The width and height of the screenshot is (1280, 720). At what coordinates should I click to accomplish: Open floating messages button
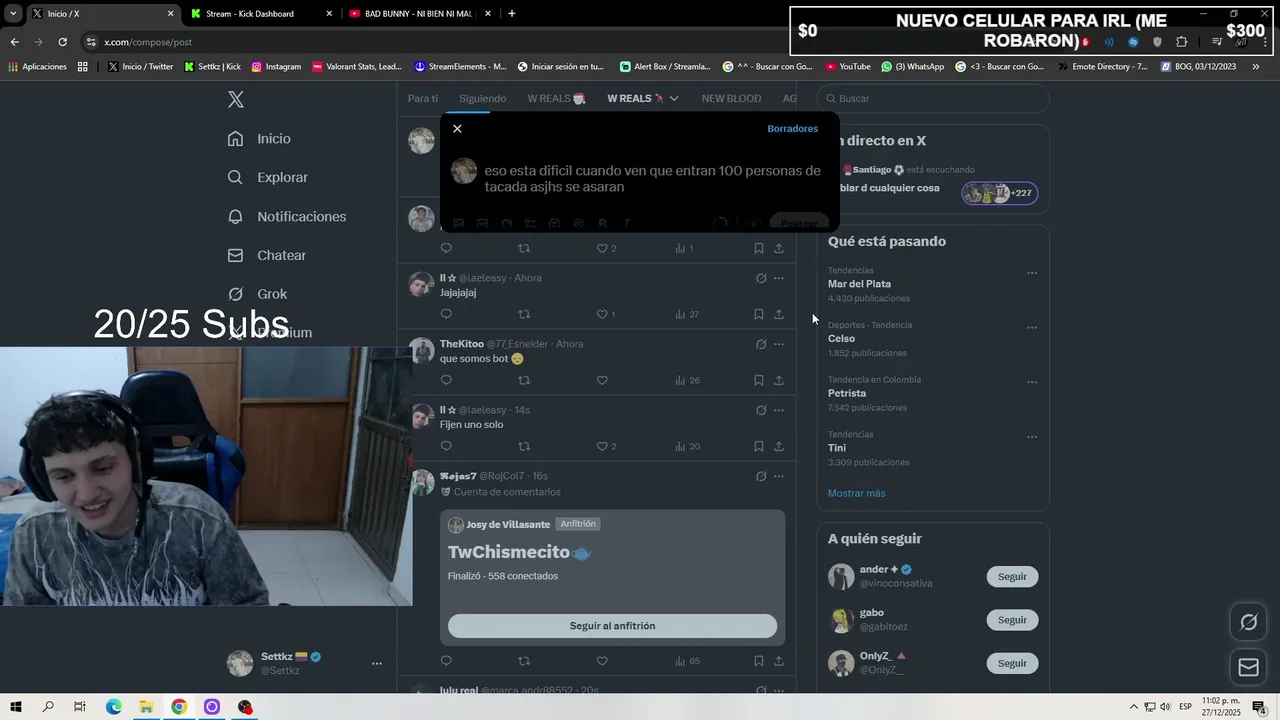(1248, 667)
